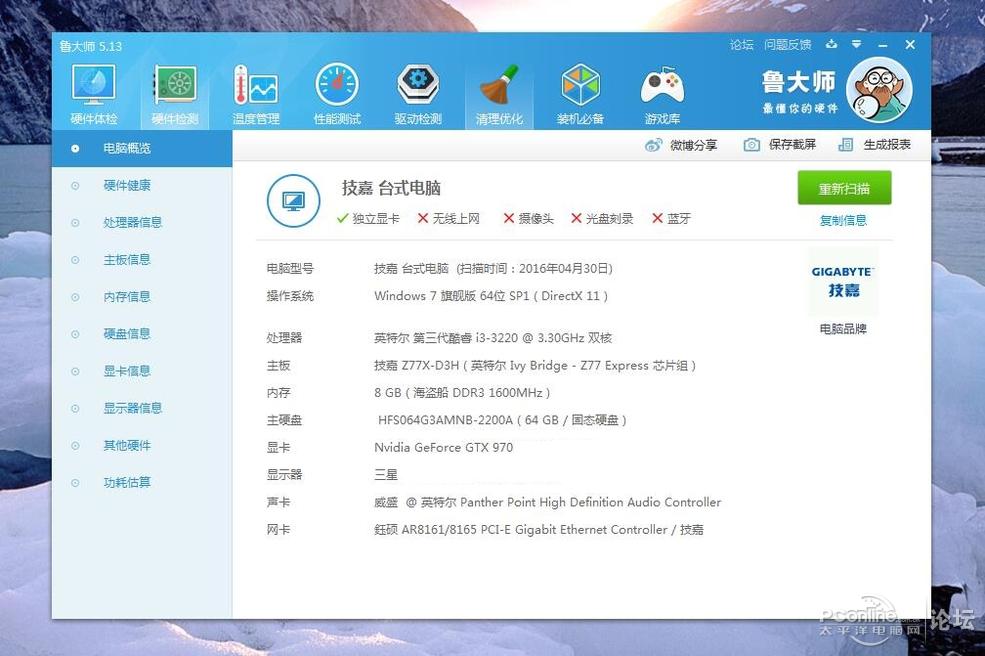
Task: Click the 技嘉 台式电脑 heading
Action: 391,188
